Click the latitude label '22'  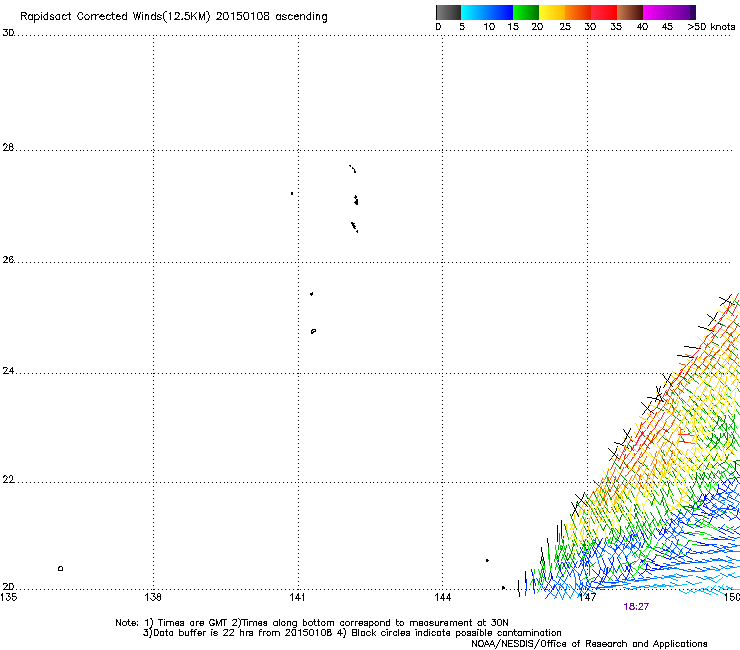8,480
